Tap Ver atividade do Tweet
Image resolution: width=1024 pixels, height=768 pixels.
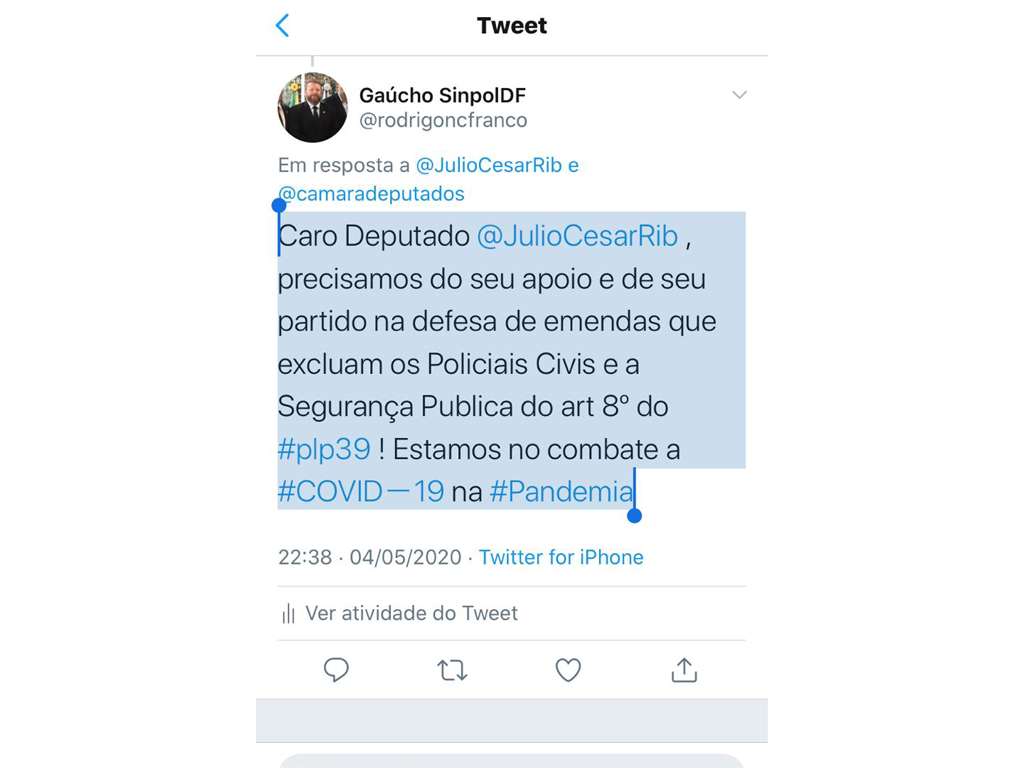click(x=411, y=613)
